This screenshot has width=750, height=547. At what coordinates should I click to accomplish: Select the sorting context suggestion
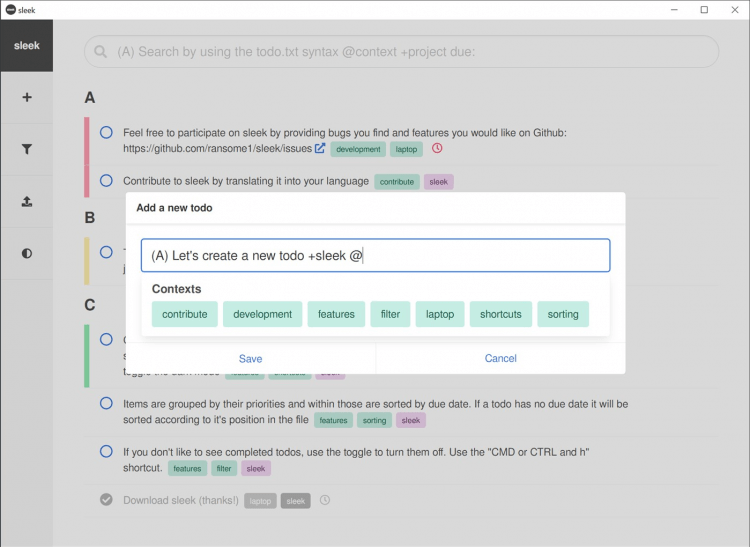(563, 314)
